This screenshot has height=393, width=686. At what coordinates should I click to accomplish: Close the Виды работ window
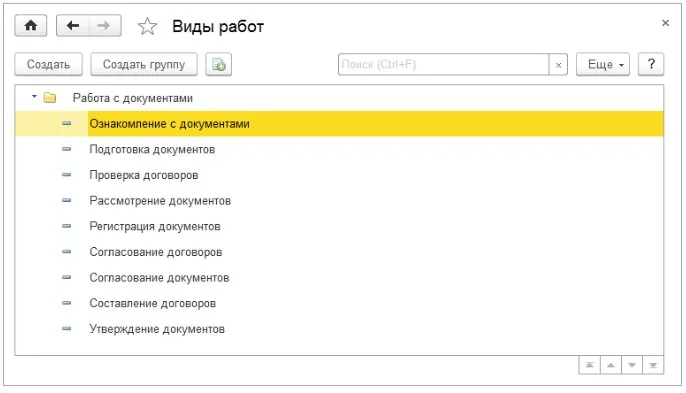point(665,23)
